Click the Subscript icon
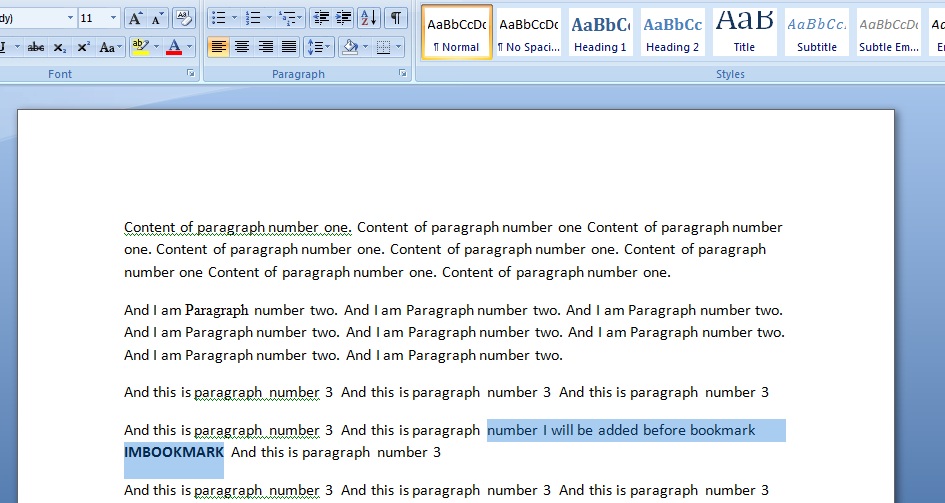Image resolution: width=945 pixels, height=503 pixels. 60,47
